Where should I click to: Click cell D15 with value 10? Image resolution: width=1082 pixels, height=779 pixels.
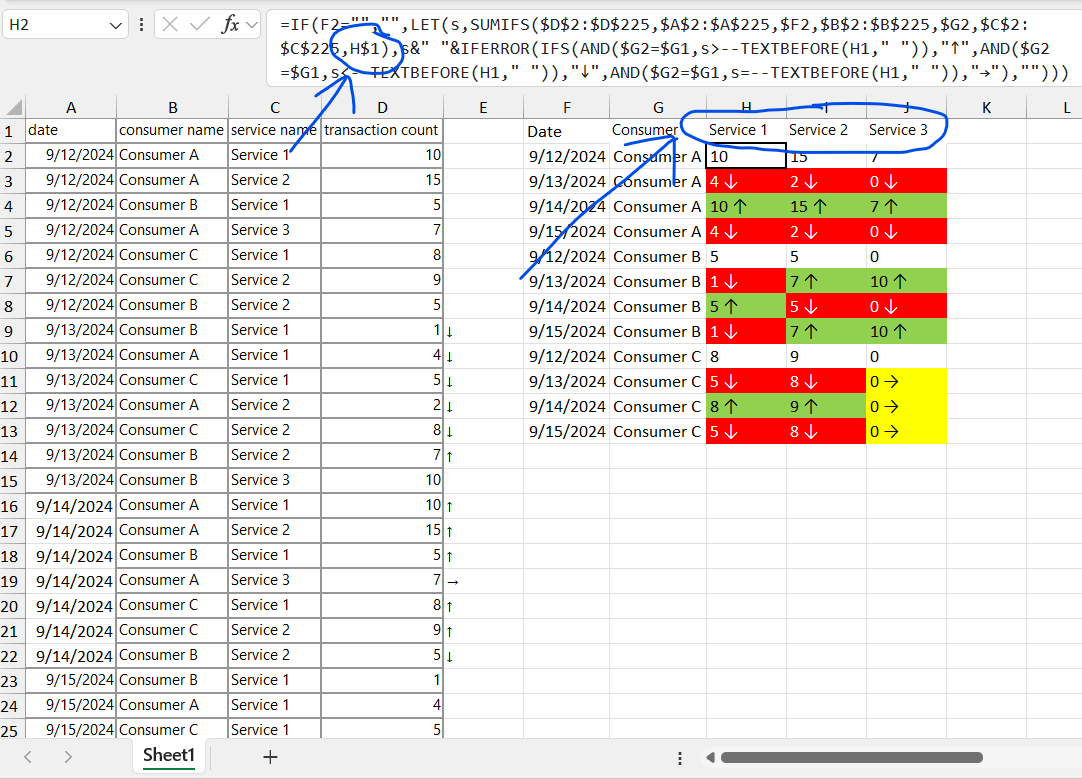click(382, 480)
